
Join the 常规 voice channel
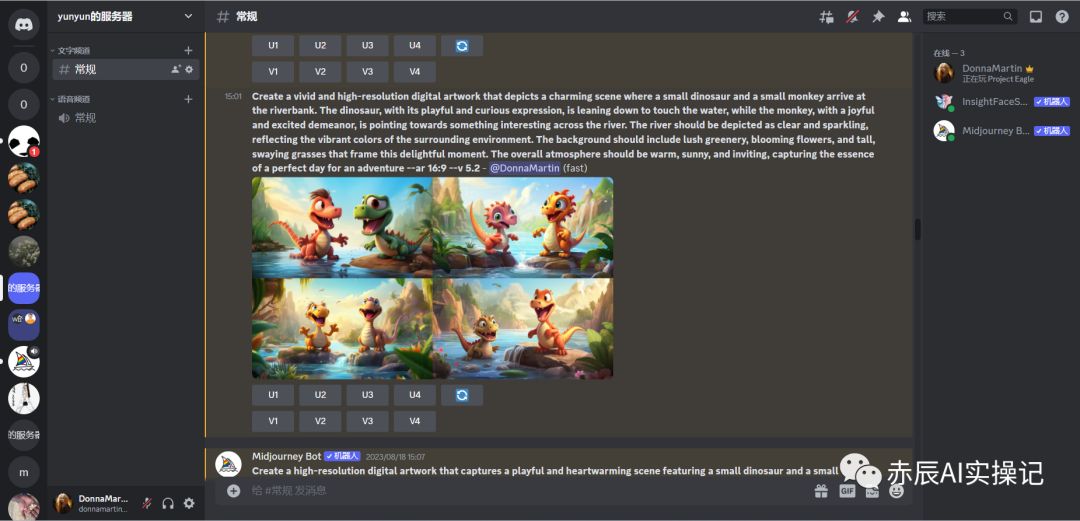point(85,118)
